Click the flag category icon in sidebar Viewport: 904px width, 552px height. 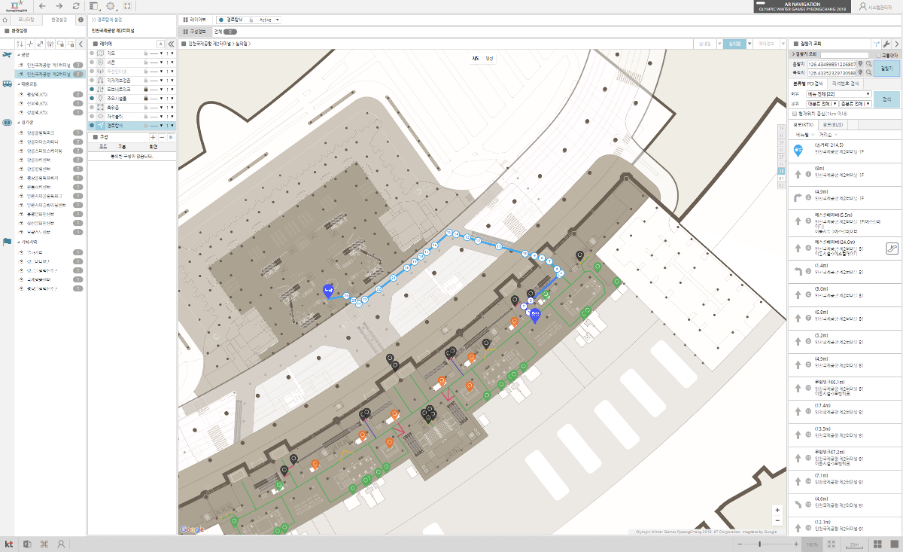coord(7,241)
